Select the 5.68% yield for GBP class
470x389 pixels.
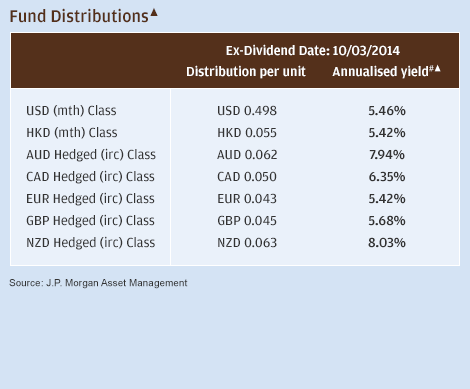[x=387, y=221]
